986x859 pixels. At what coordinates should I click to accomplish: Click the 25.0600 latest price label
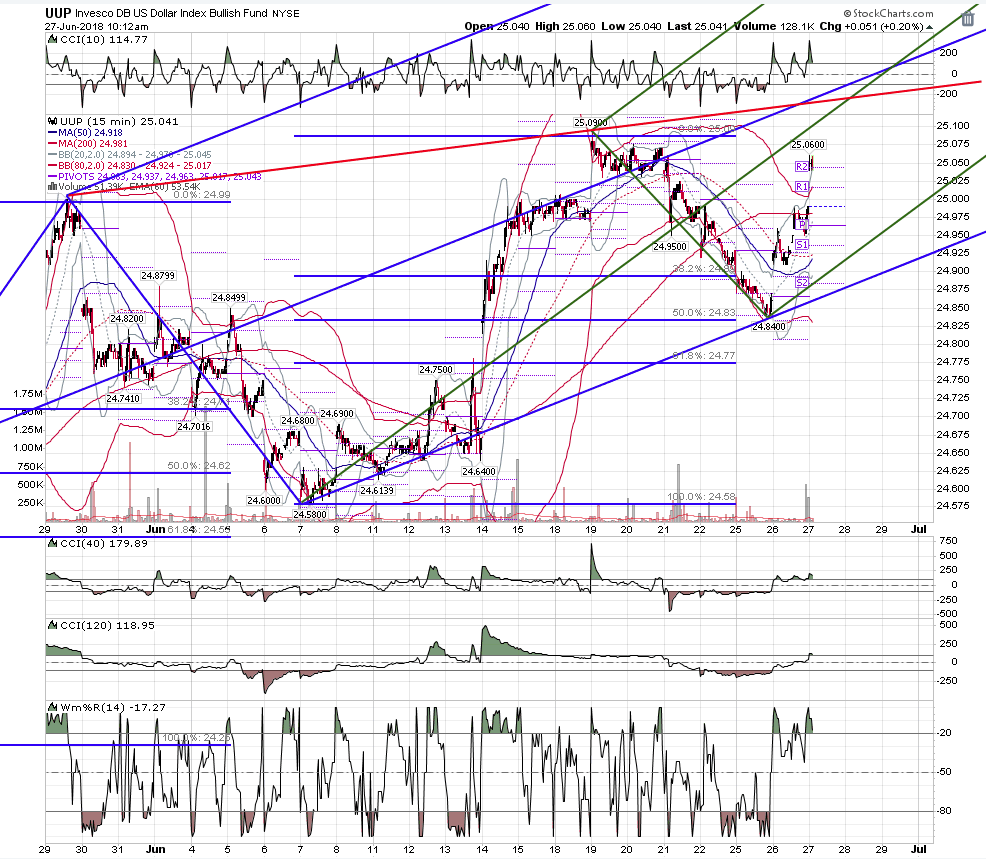point(808,145)
